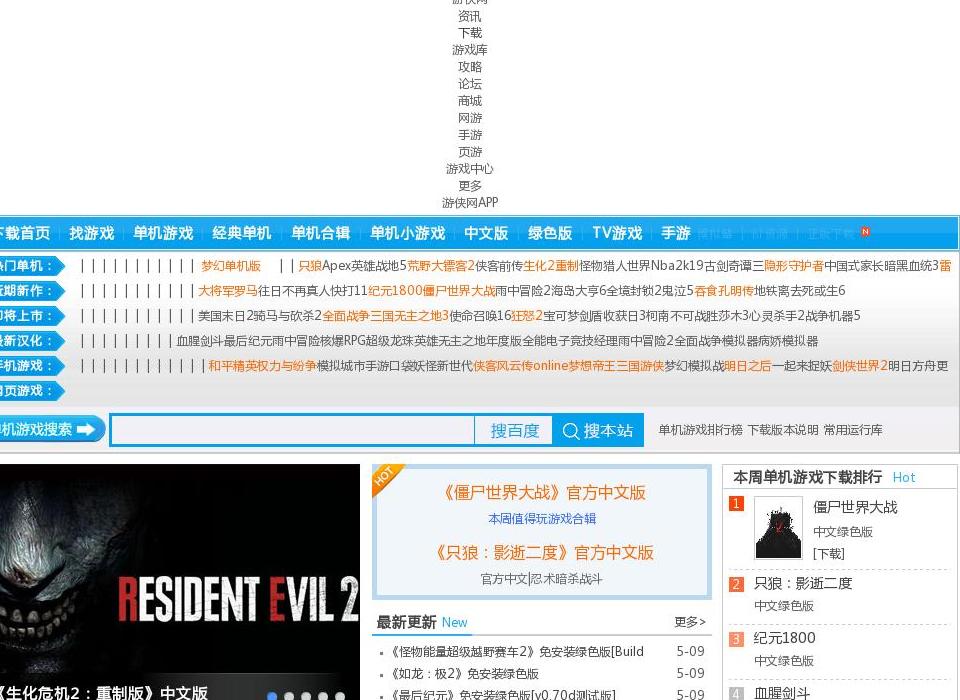Open 《最后纪元》免安装绿色版 entry

pyautogui.click(x=503, y=694)
